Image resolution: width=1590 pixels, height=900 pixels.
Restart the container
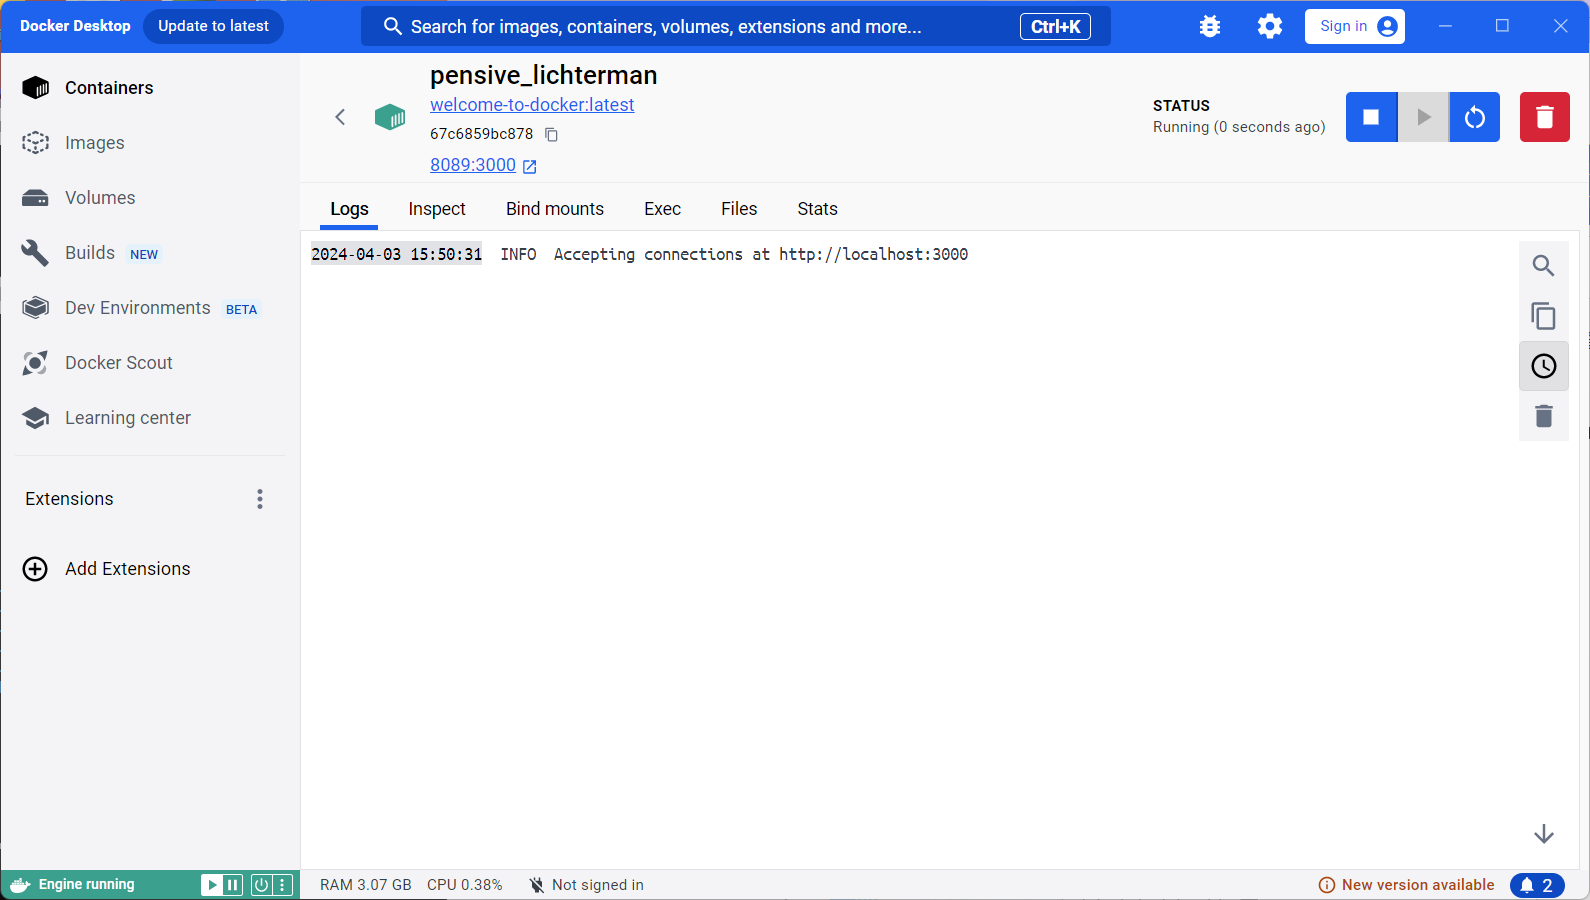1475,117
